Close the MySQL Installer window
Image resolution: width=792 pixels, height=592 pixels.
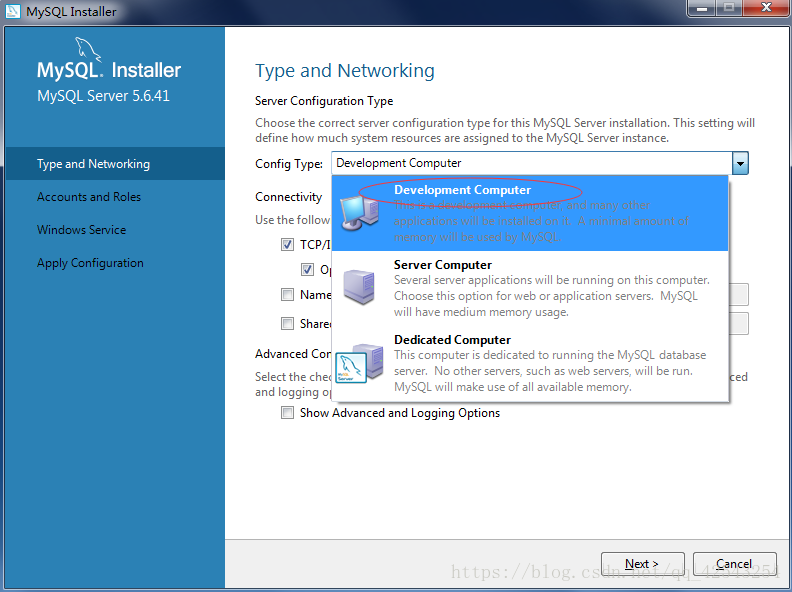(x=766, y=8)
